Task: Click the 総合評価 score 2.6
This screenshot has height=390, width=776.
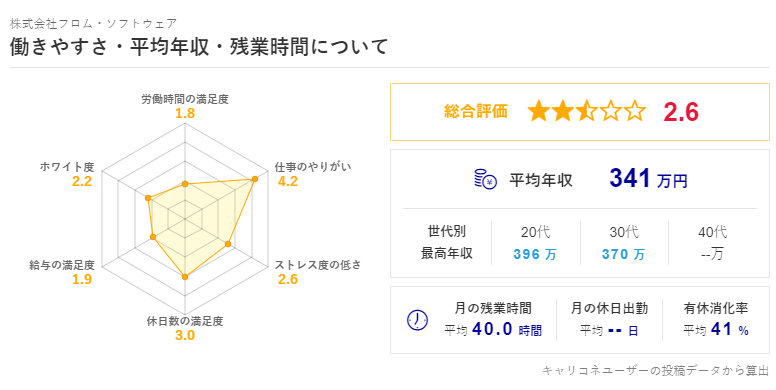Action: 681,112
